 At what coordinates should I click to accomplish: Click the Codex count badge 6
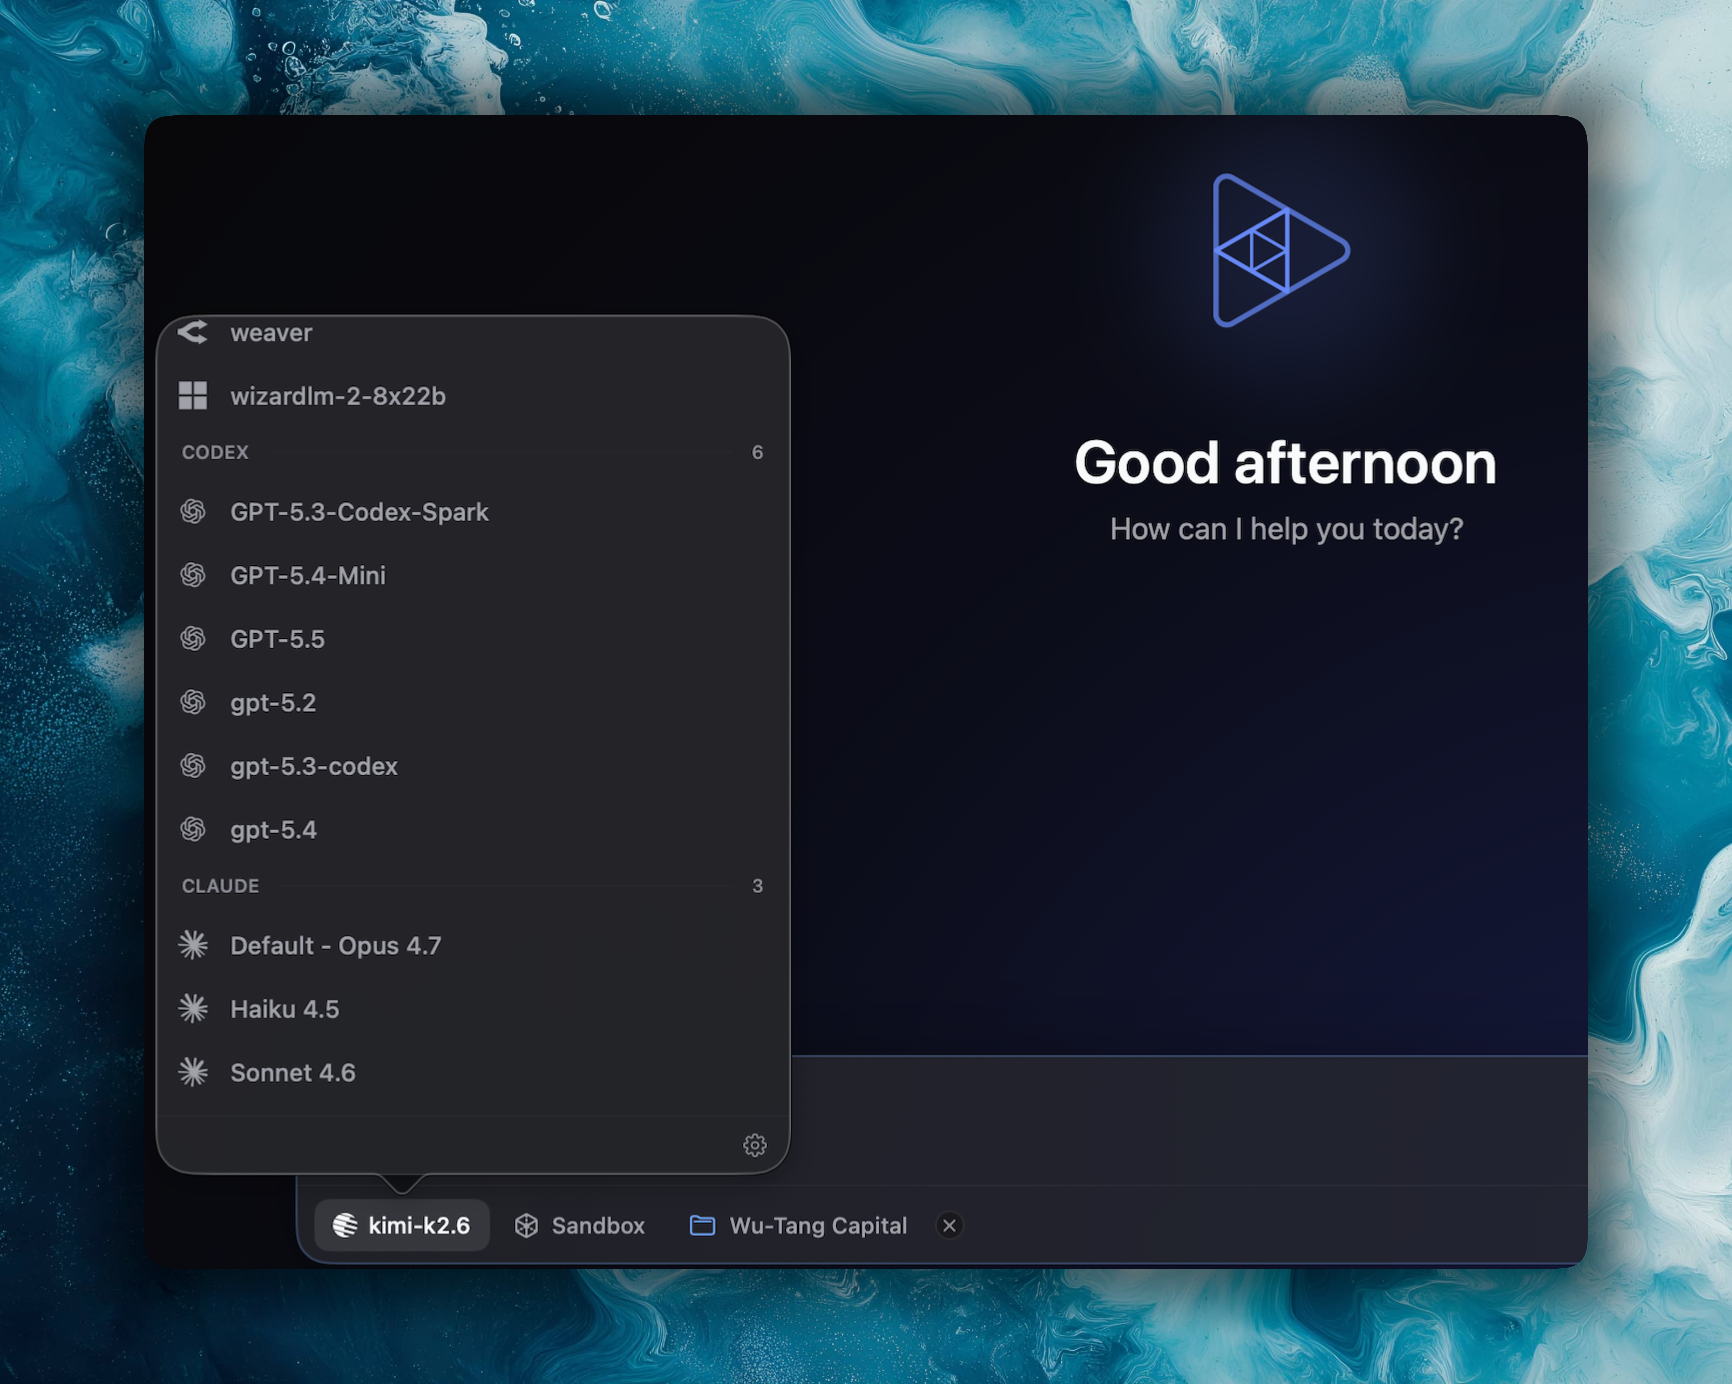pos(757,453)
